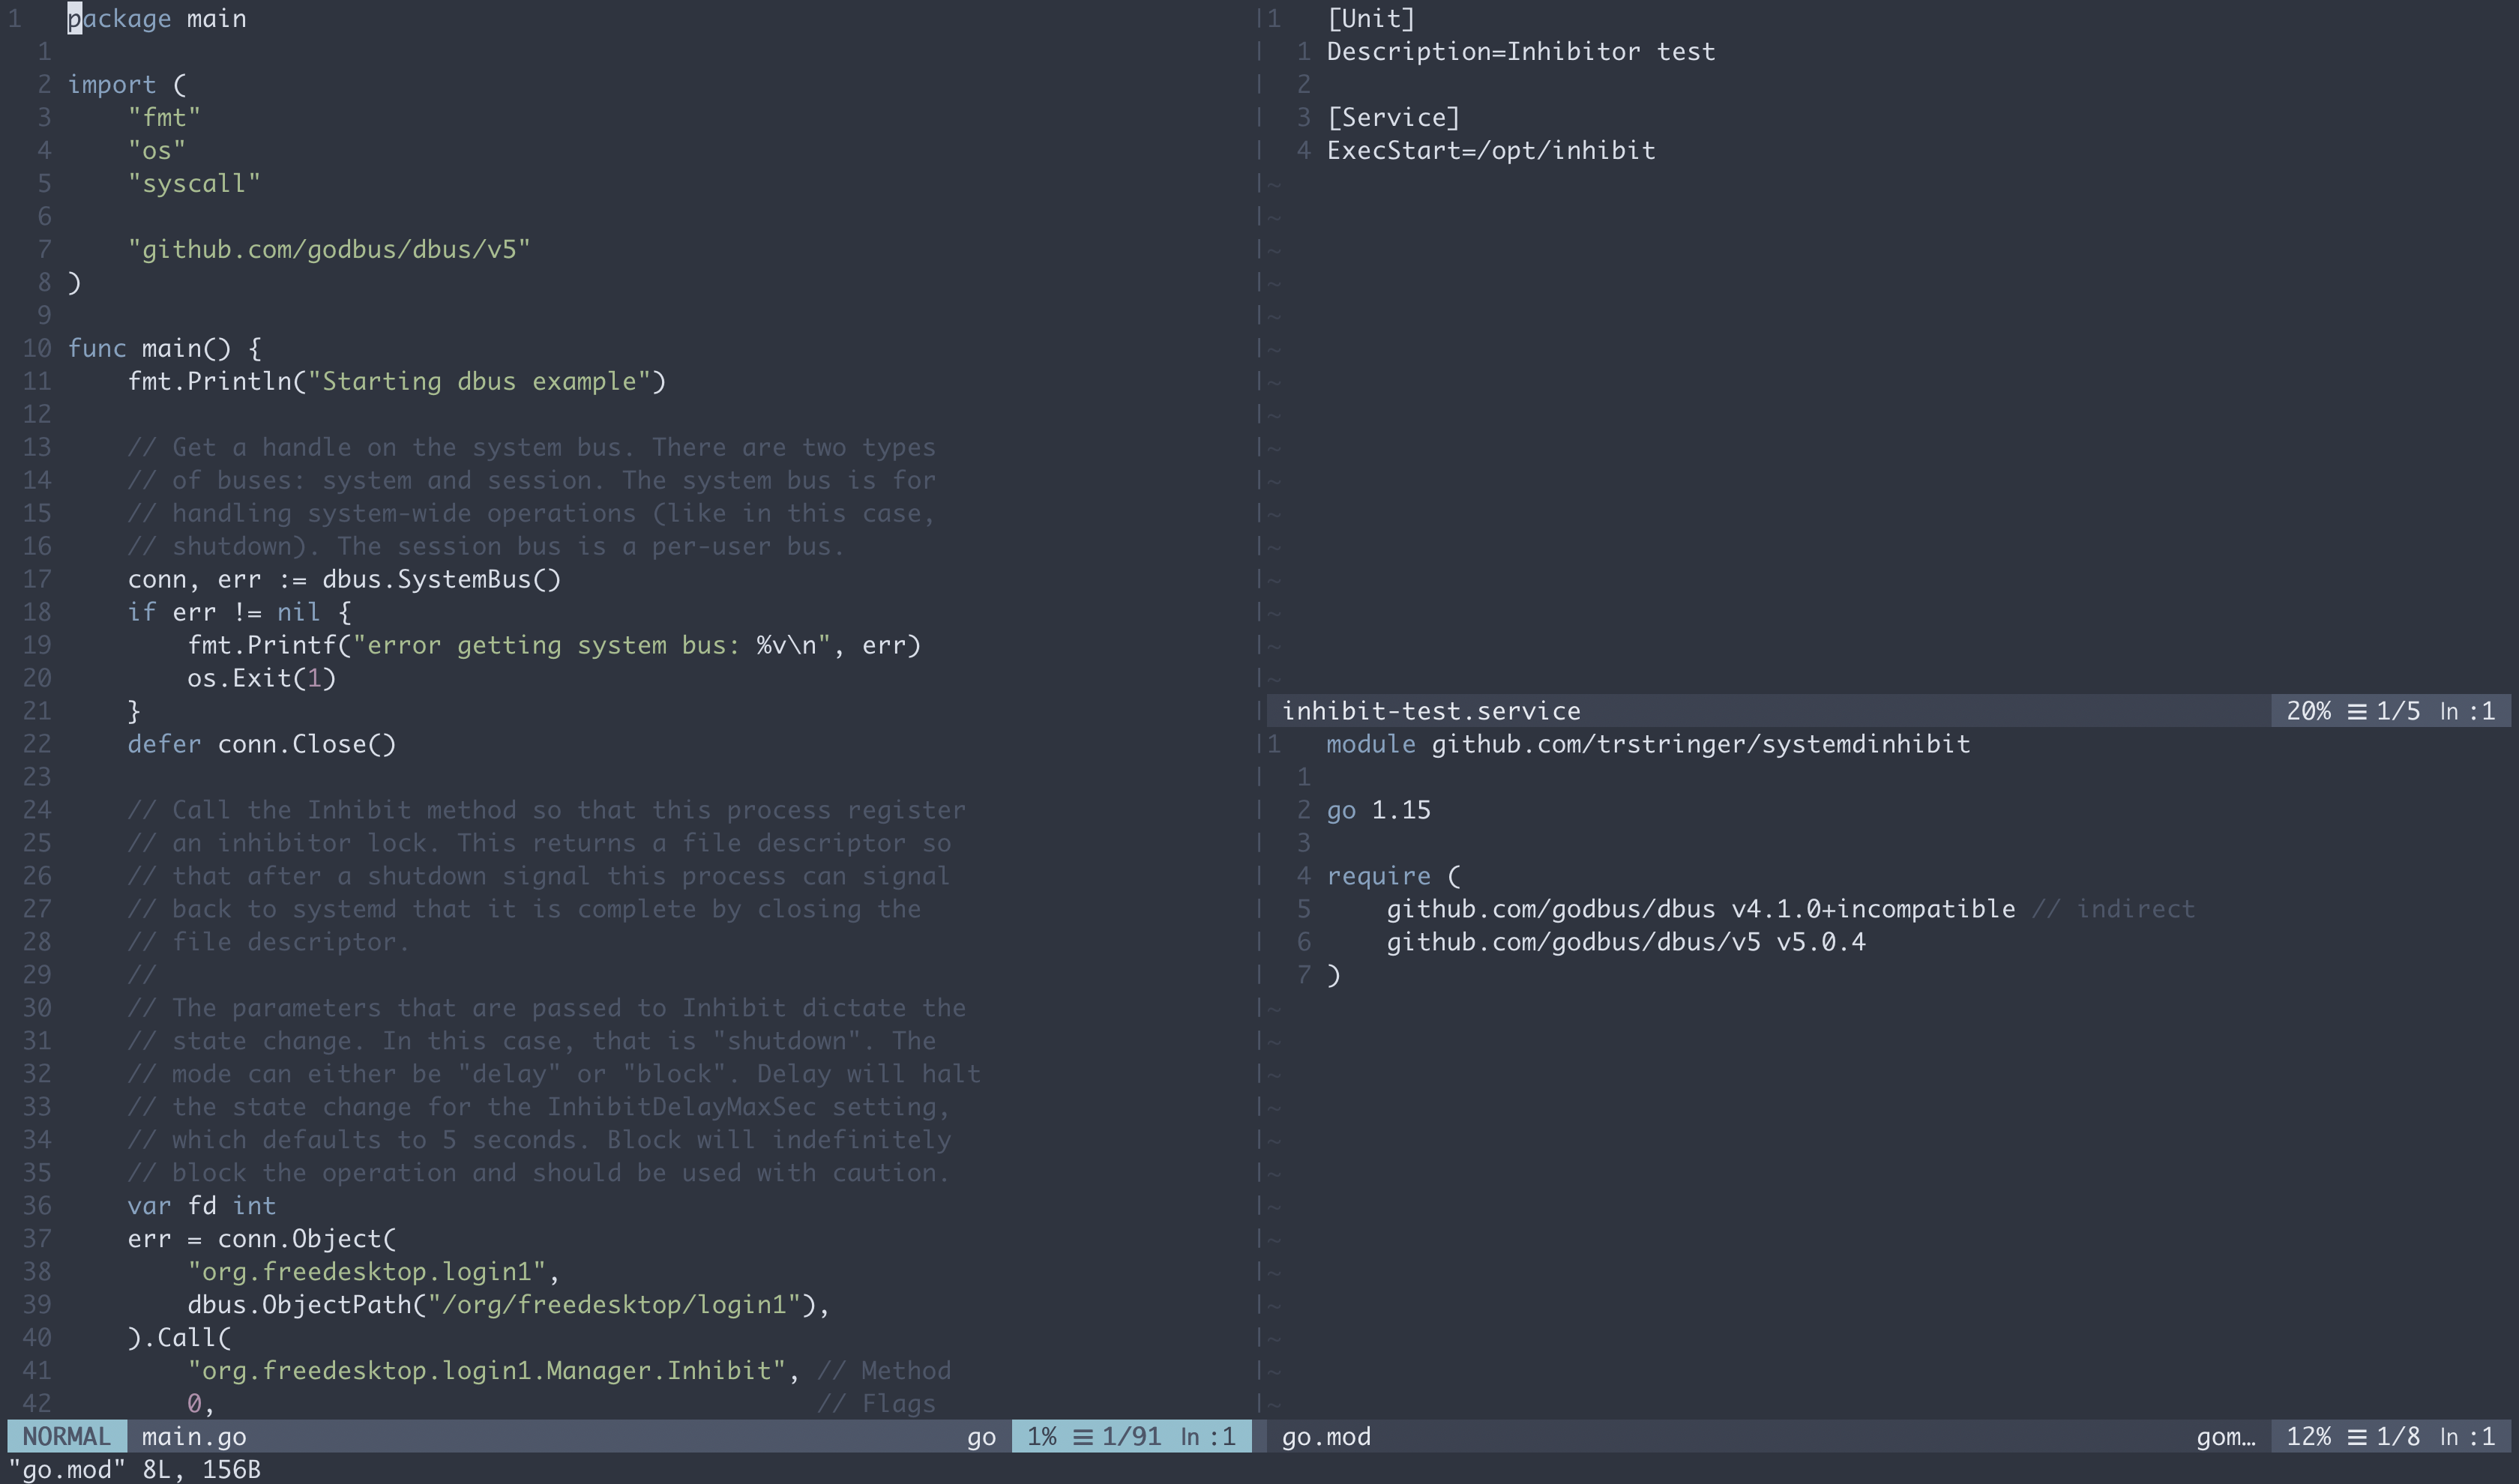Click import path github.com/godbus/dbus/v5

click(x=331, y=249)
